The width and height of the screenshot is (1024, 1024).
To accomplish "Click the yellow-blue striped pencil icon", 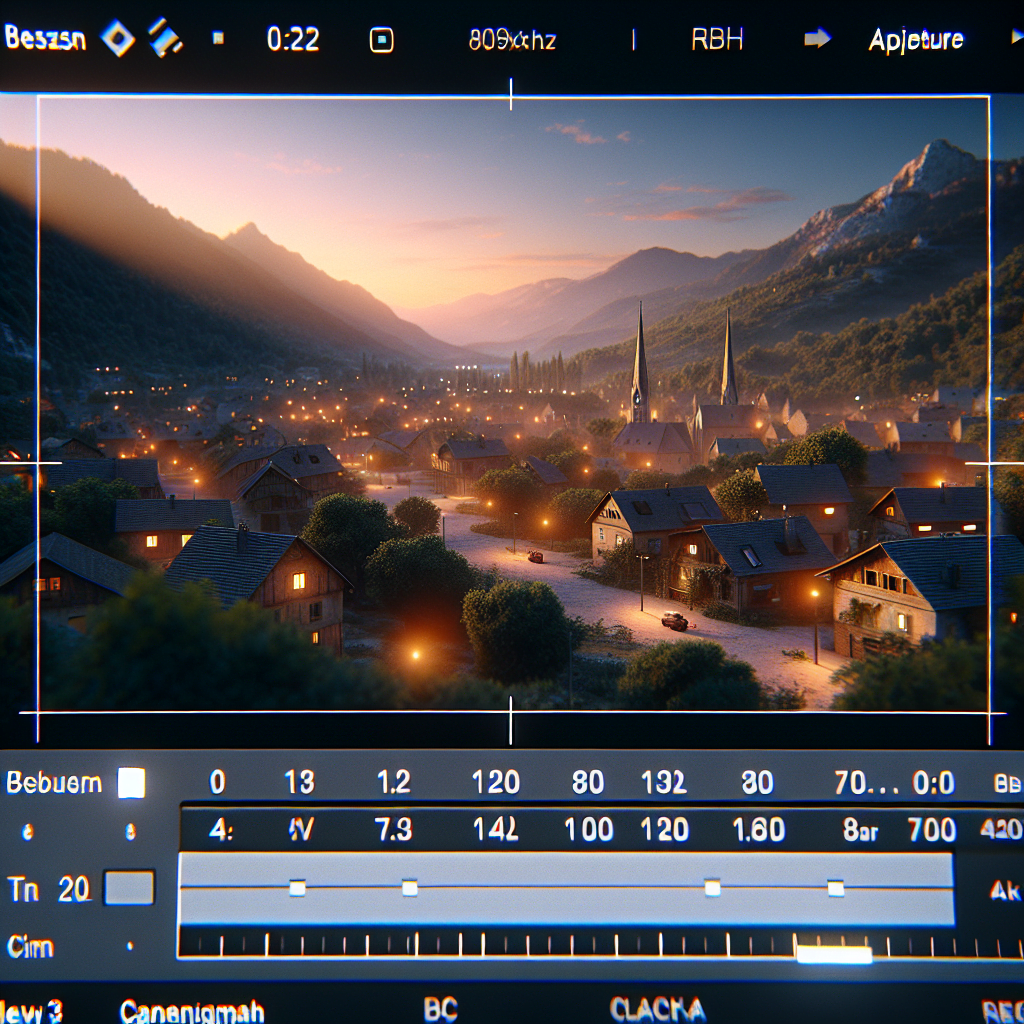I will coord(165,39).
